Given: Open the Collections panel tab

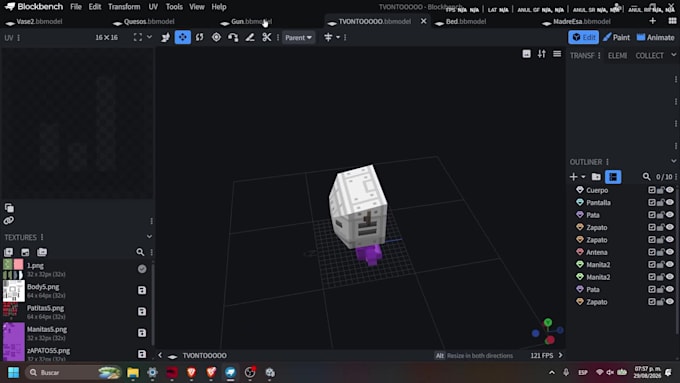Looking at the screenshot, I should coord(649,56).
